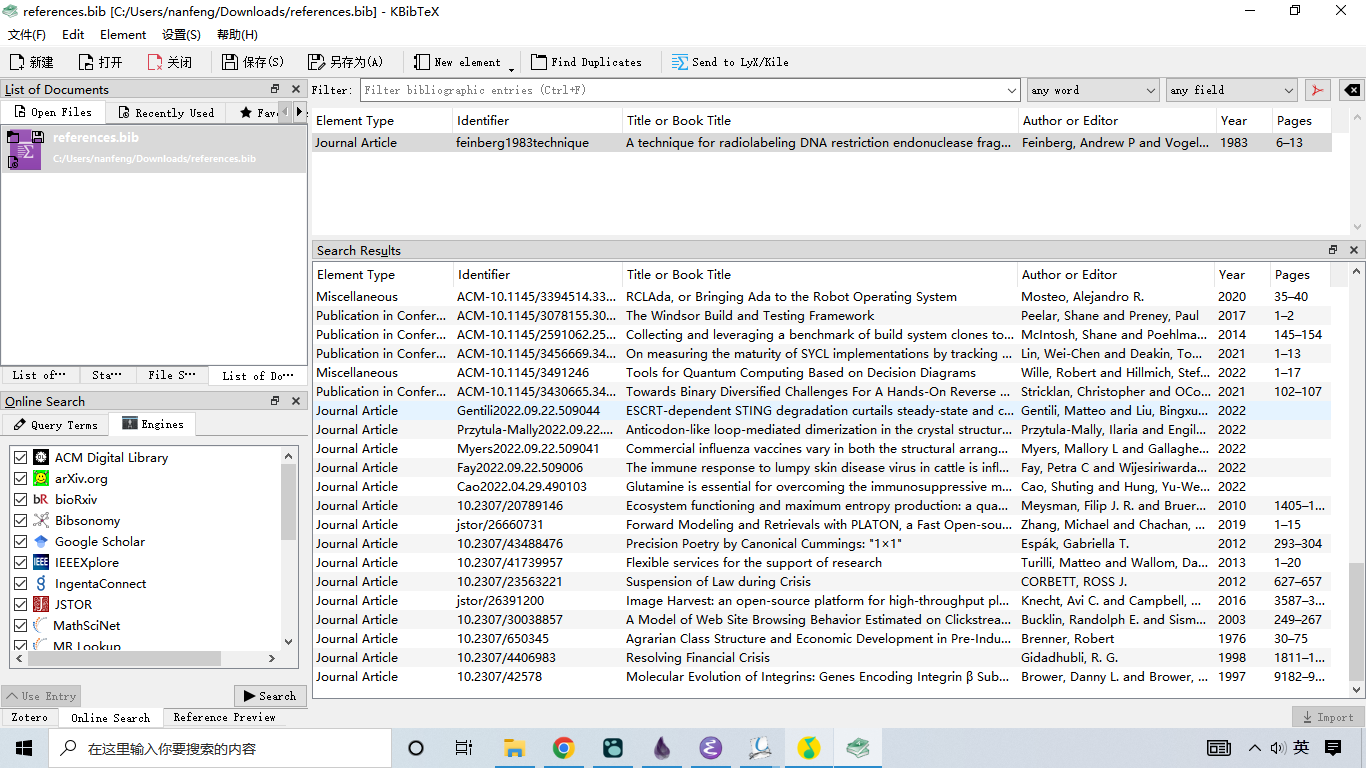Open the New element dropdown arrow
This screenshot has width=1366, height=768.
[x=511, y=68]
